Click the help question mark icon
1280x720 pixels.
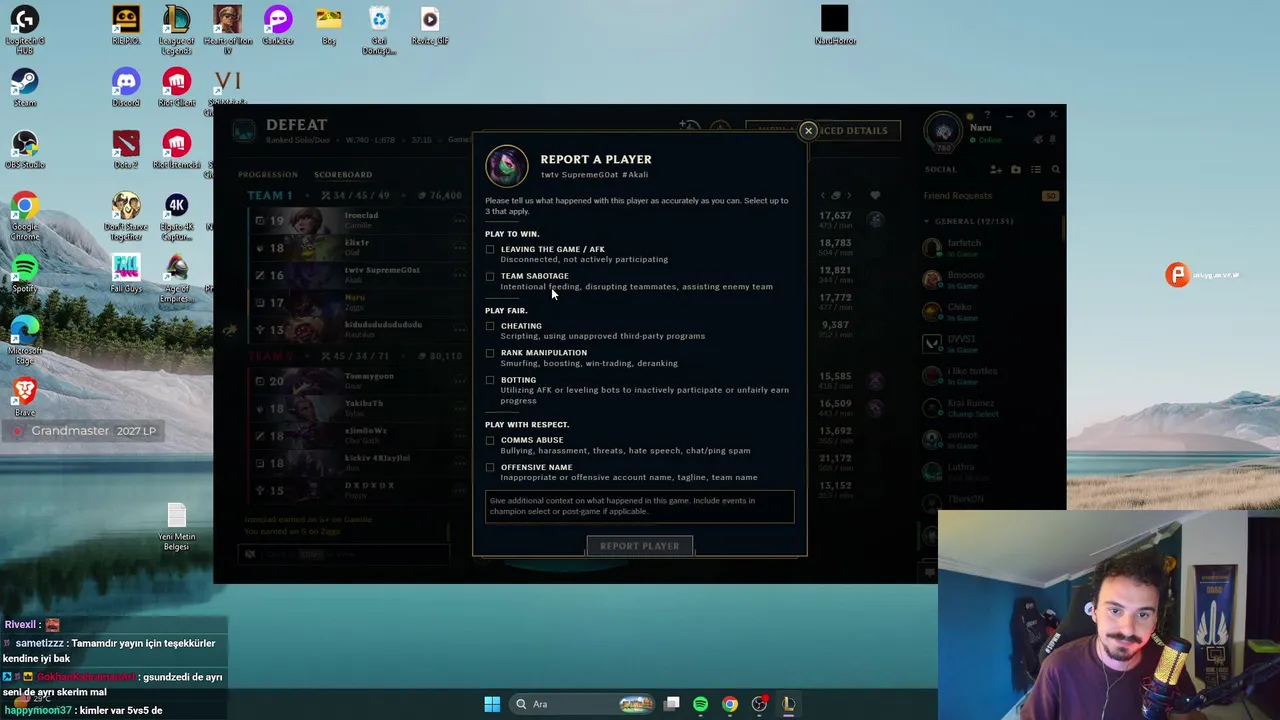tap(987, 114)
